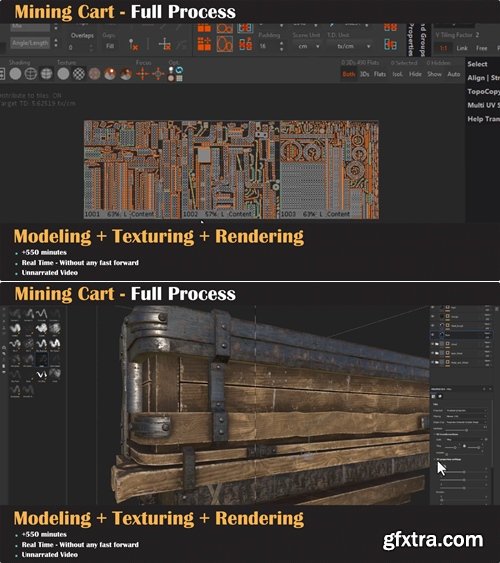Click the top-row blue framed orange icon
500x563 pixels.
pyautogui.click(x=246, y=28)
